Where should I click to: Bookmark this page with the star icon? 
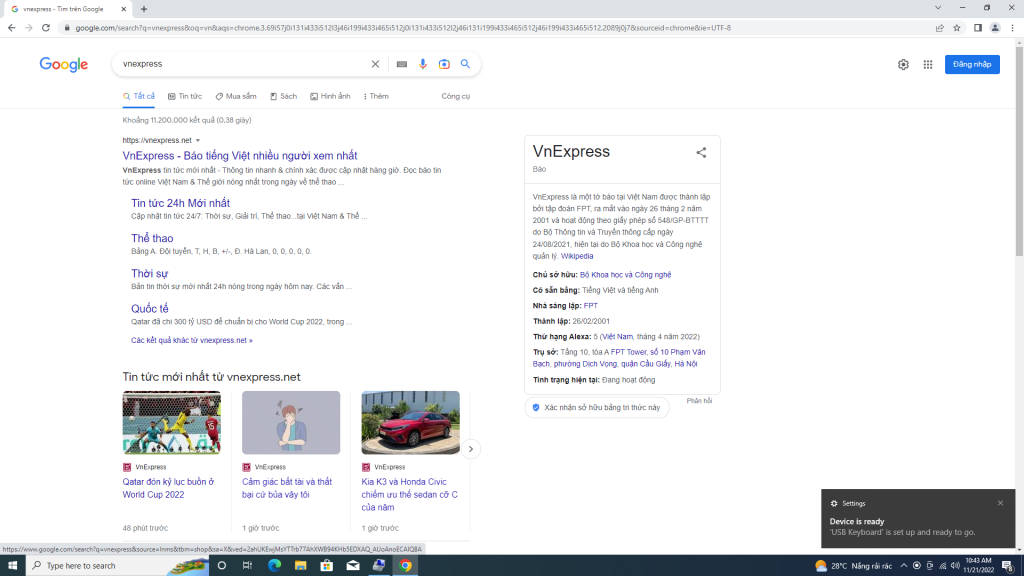point(957,28)
